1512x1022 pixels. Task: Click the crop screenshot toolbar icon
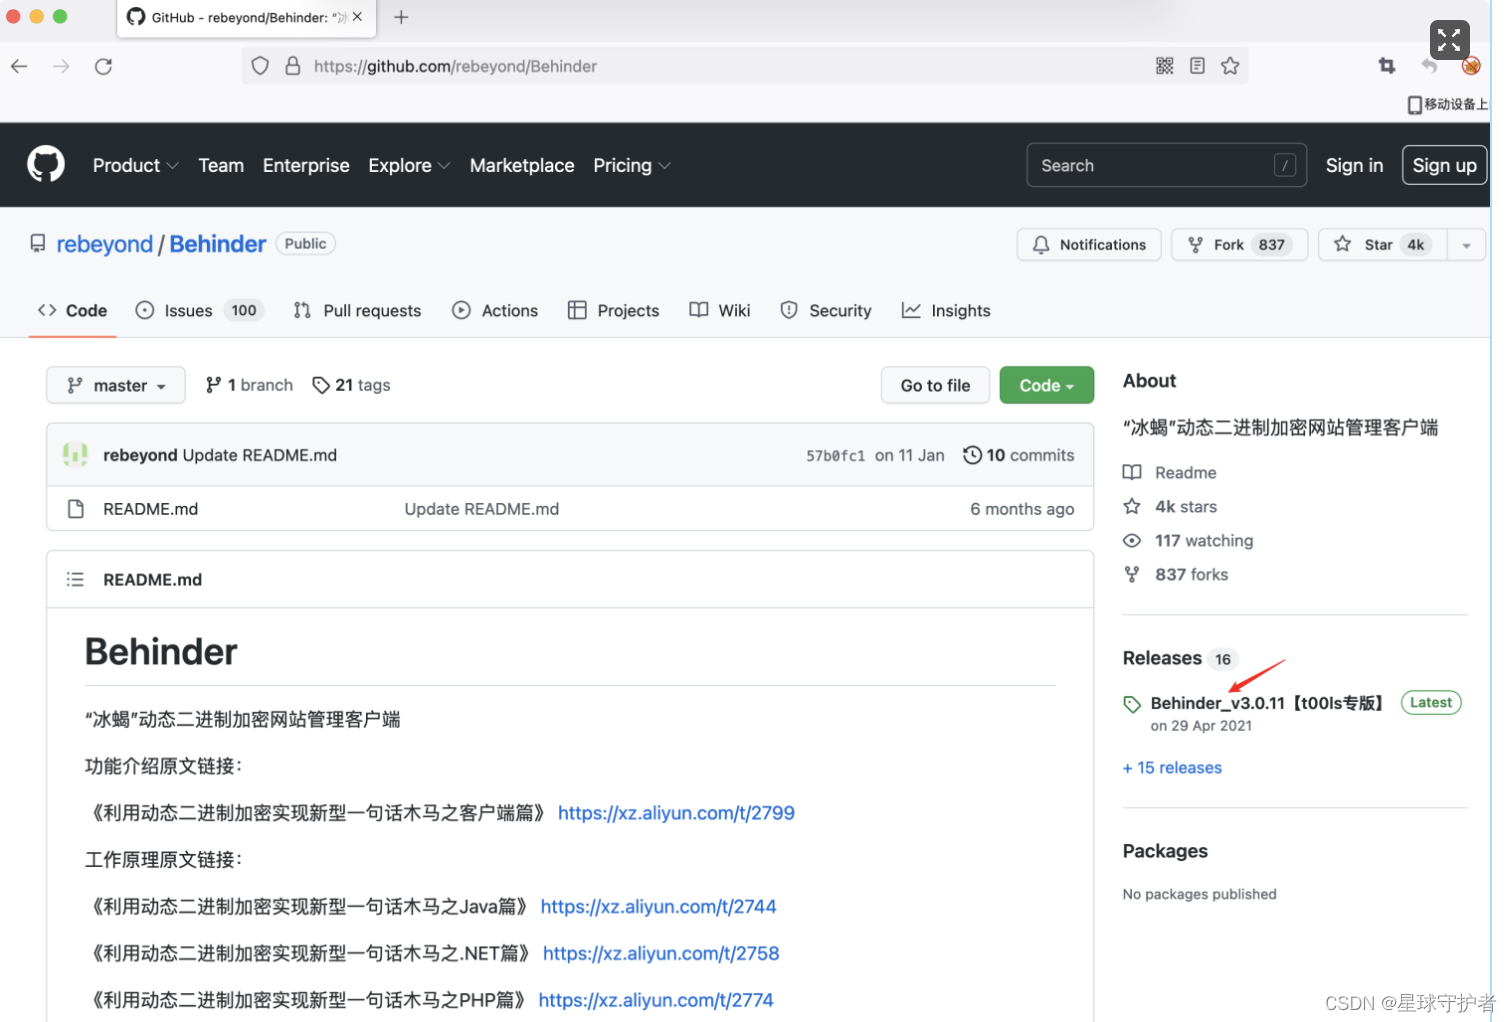tap(1387, 66)
